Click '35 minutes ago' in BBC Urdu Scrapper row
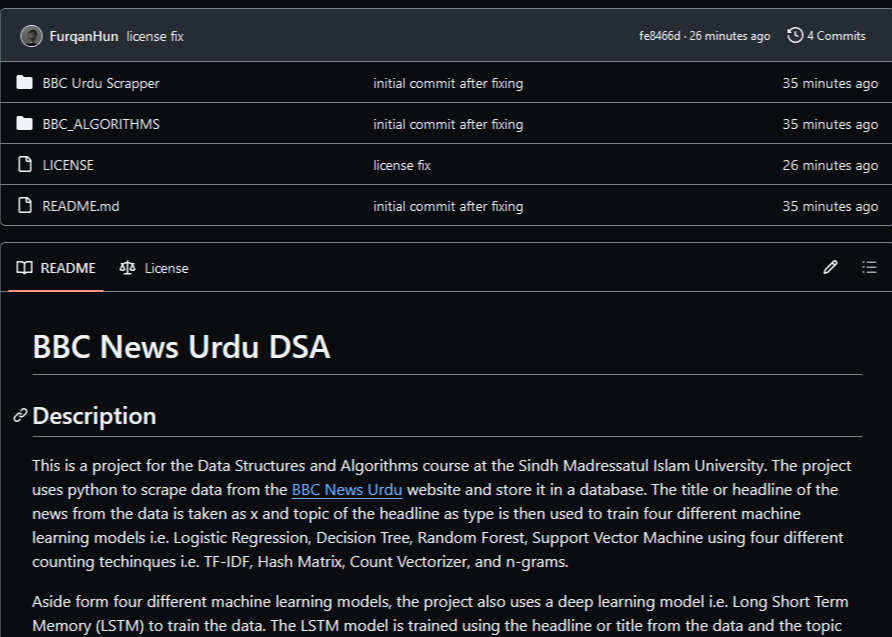Image resolution: width=892 pixels, height=637 pixels. [830, 83]
